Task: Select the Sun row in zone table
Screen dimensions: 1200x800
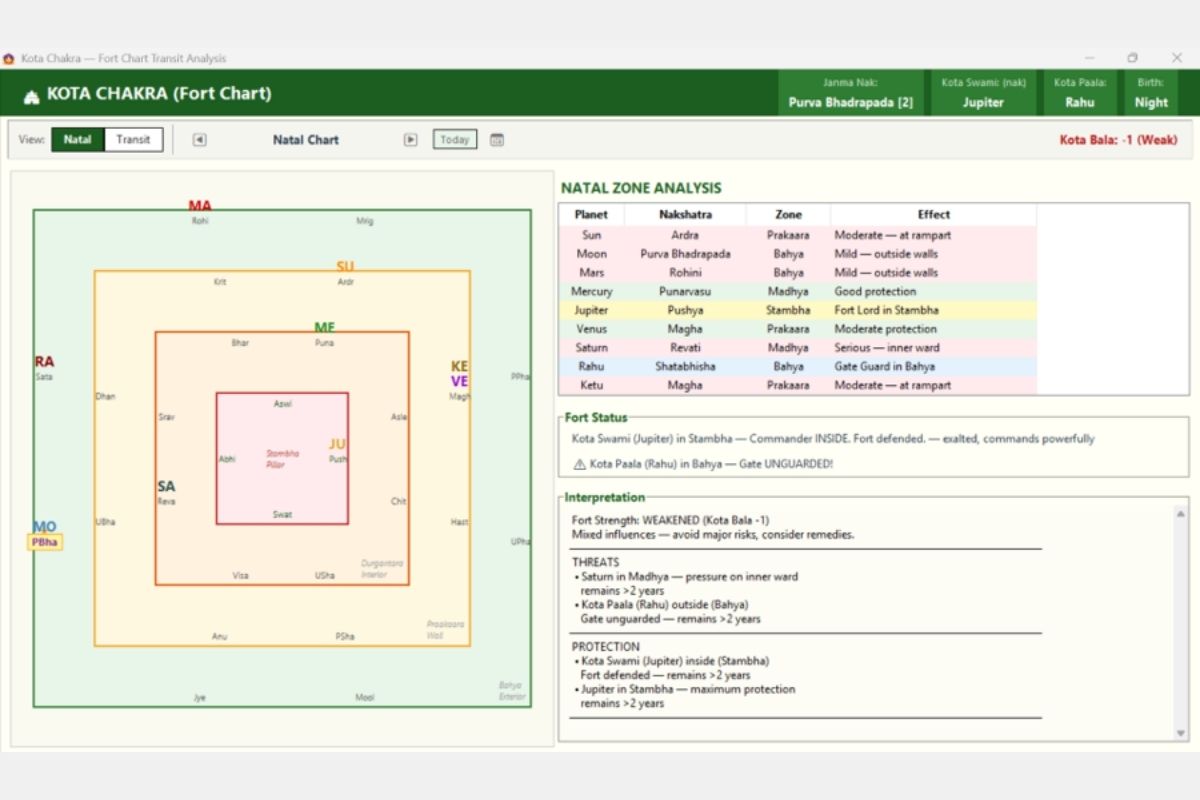Action: (x=797, y=235)
